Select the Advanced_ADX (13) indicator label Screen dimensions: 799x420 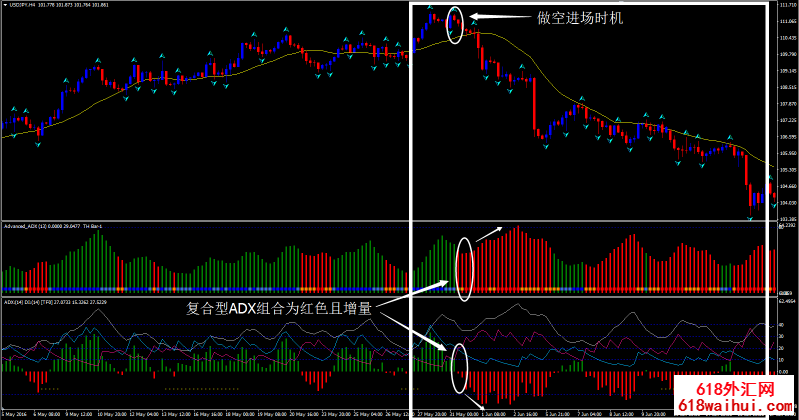22,226
